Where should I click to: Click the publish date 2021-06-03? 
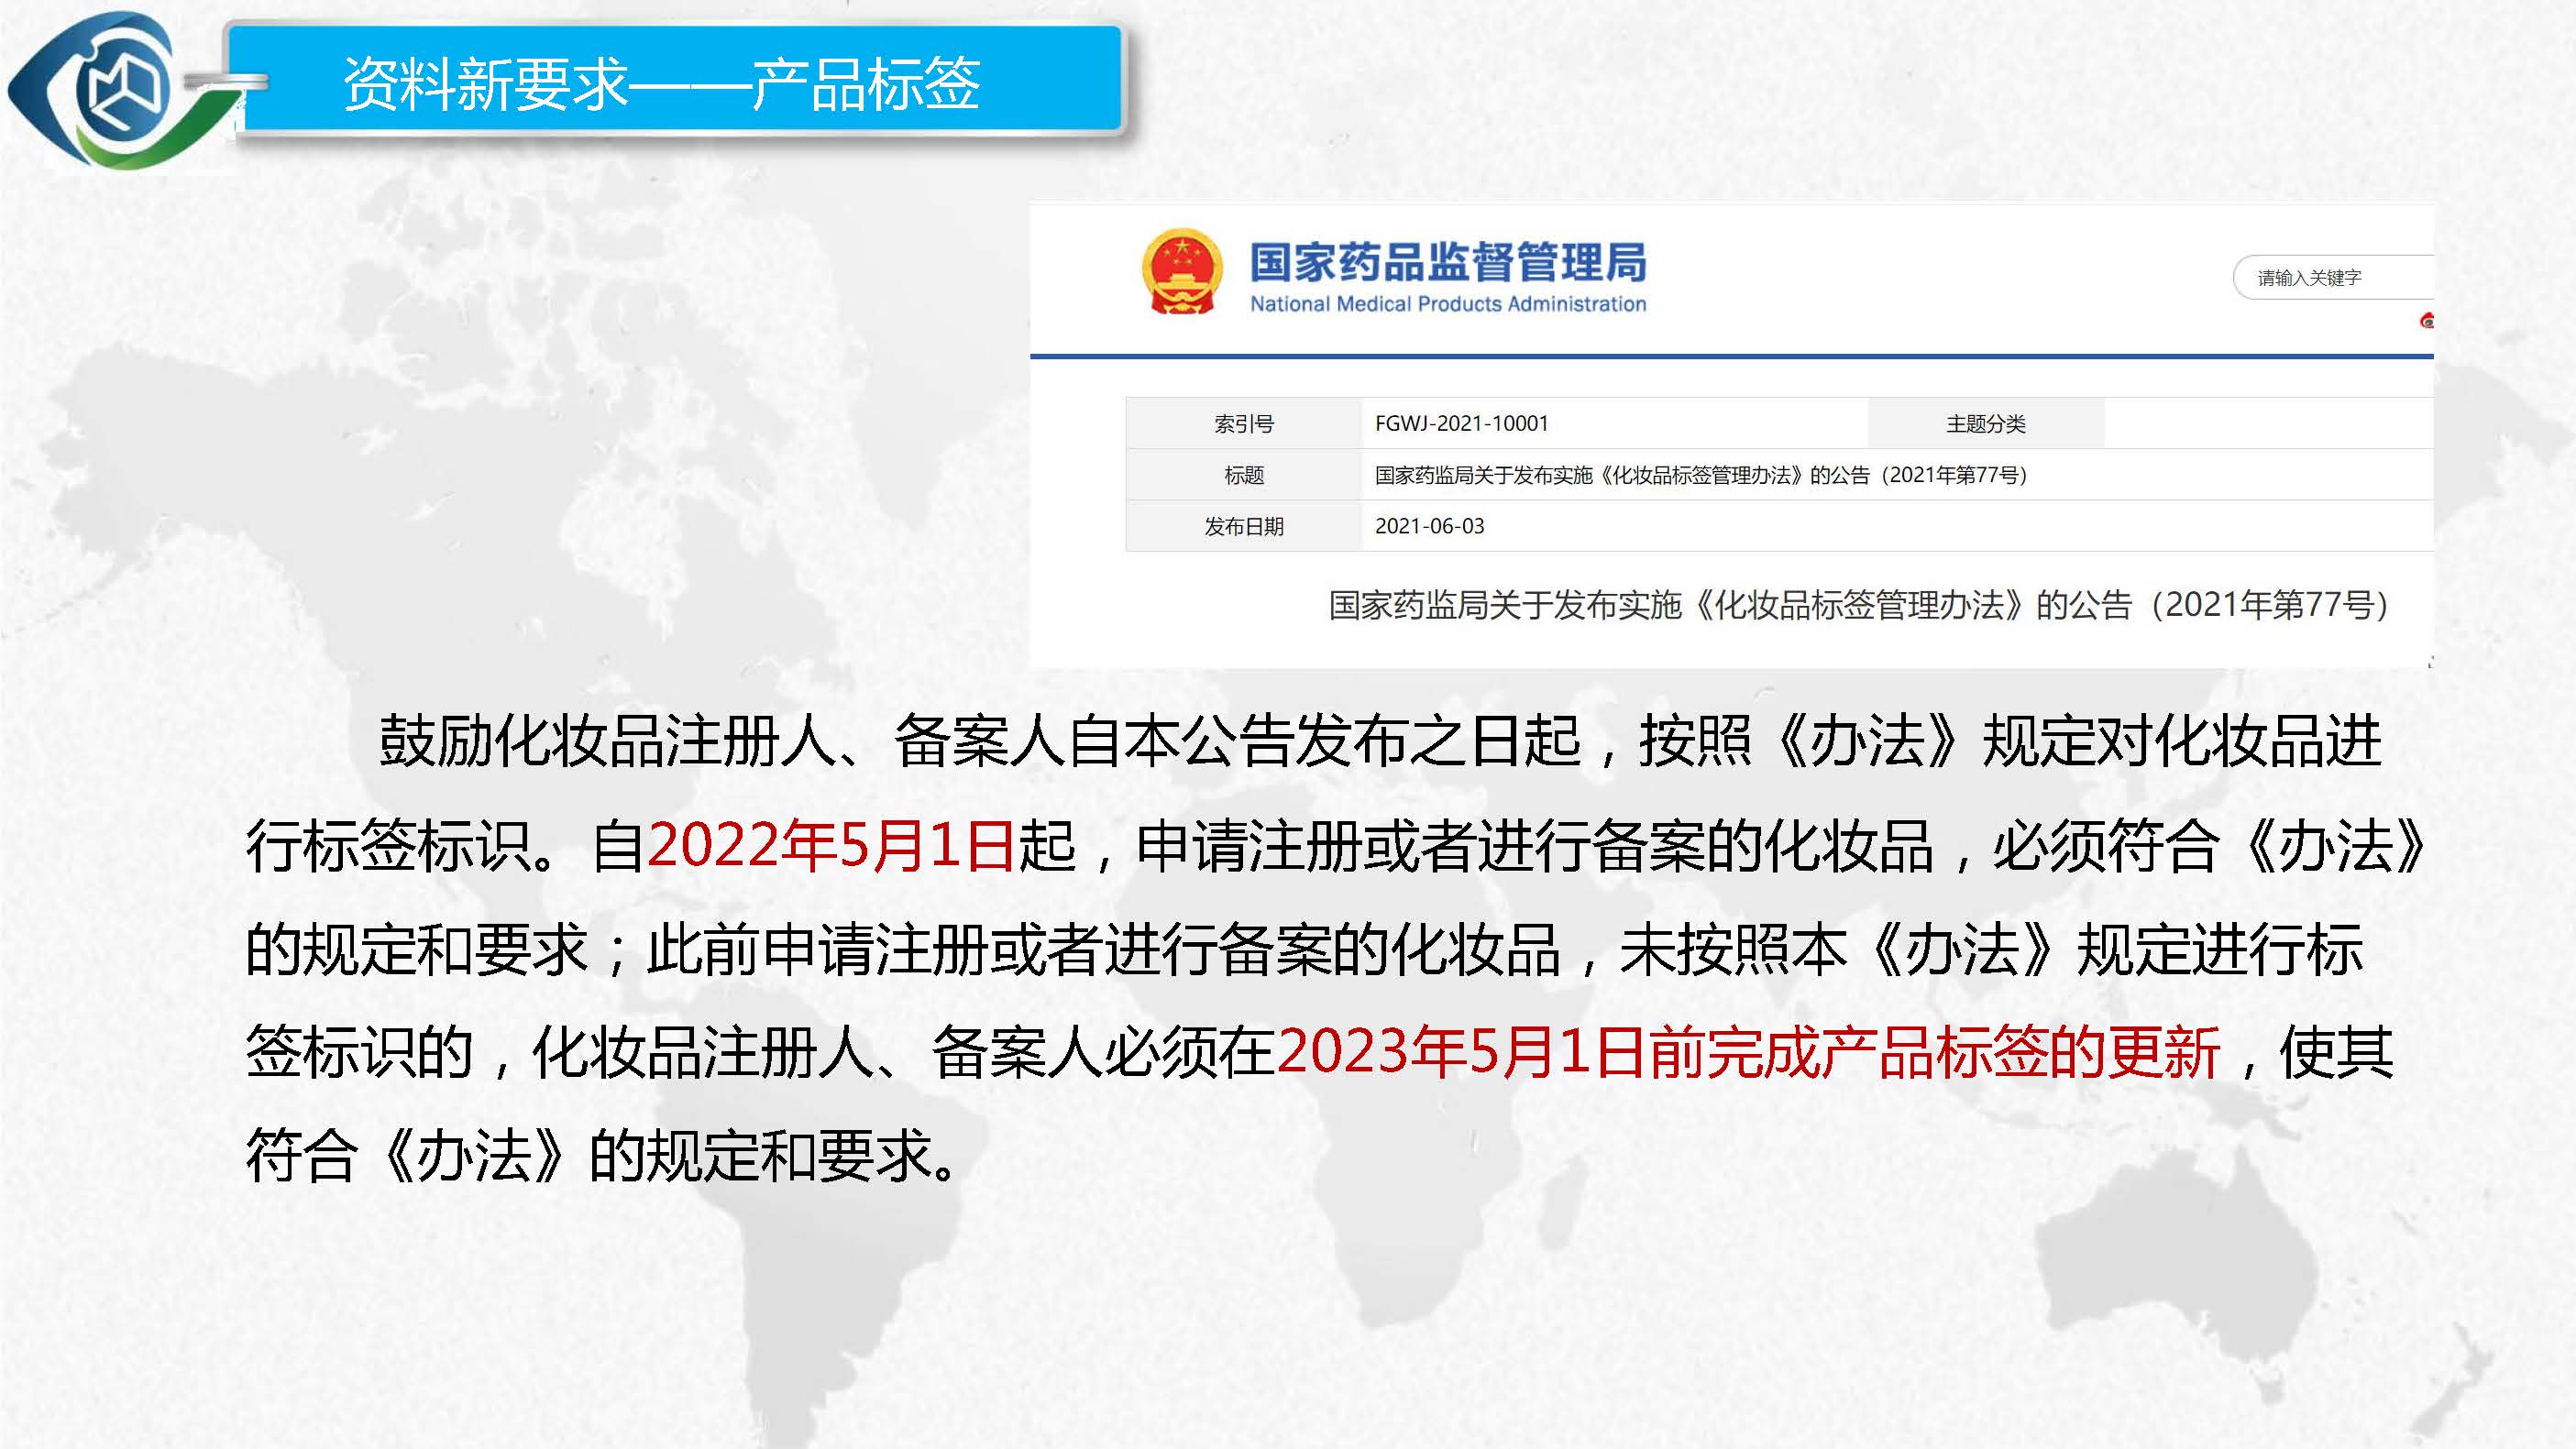pos(1429,526)
